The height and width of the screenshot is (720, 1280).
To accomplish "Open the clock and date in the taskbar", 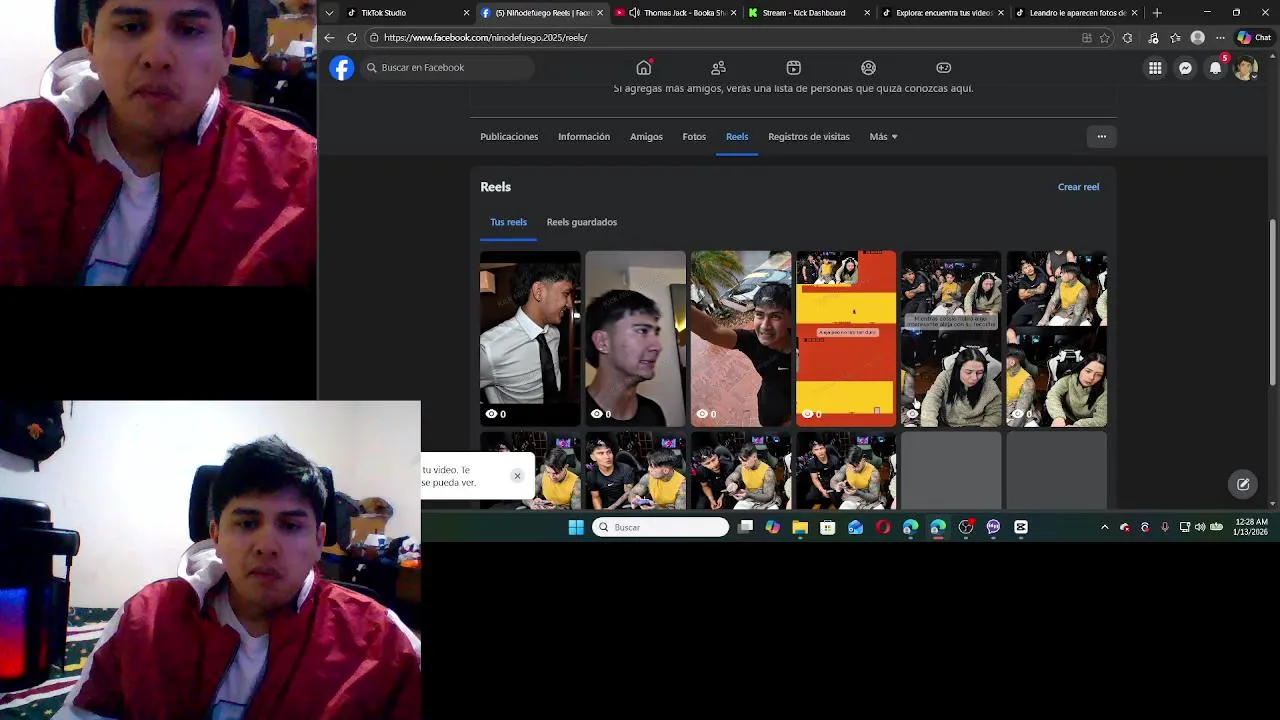I will tap(1251, 527).
